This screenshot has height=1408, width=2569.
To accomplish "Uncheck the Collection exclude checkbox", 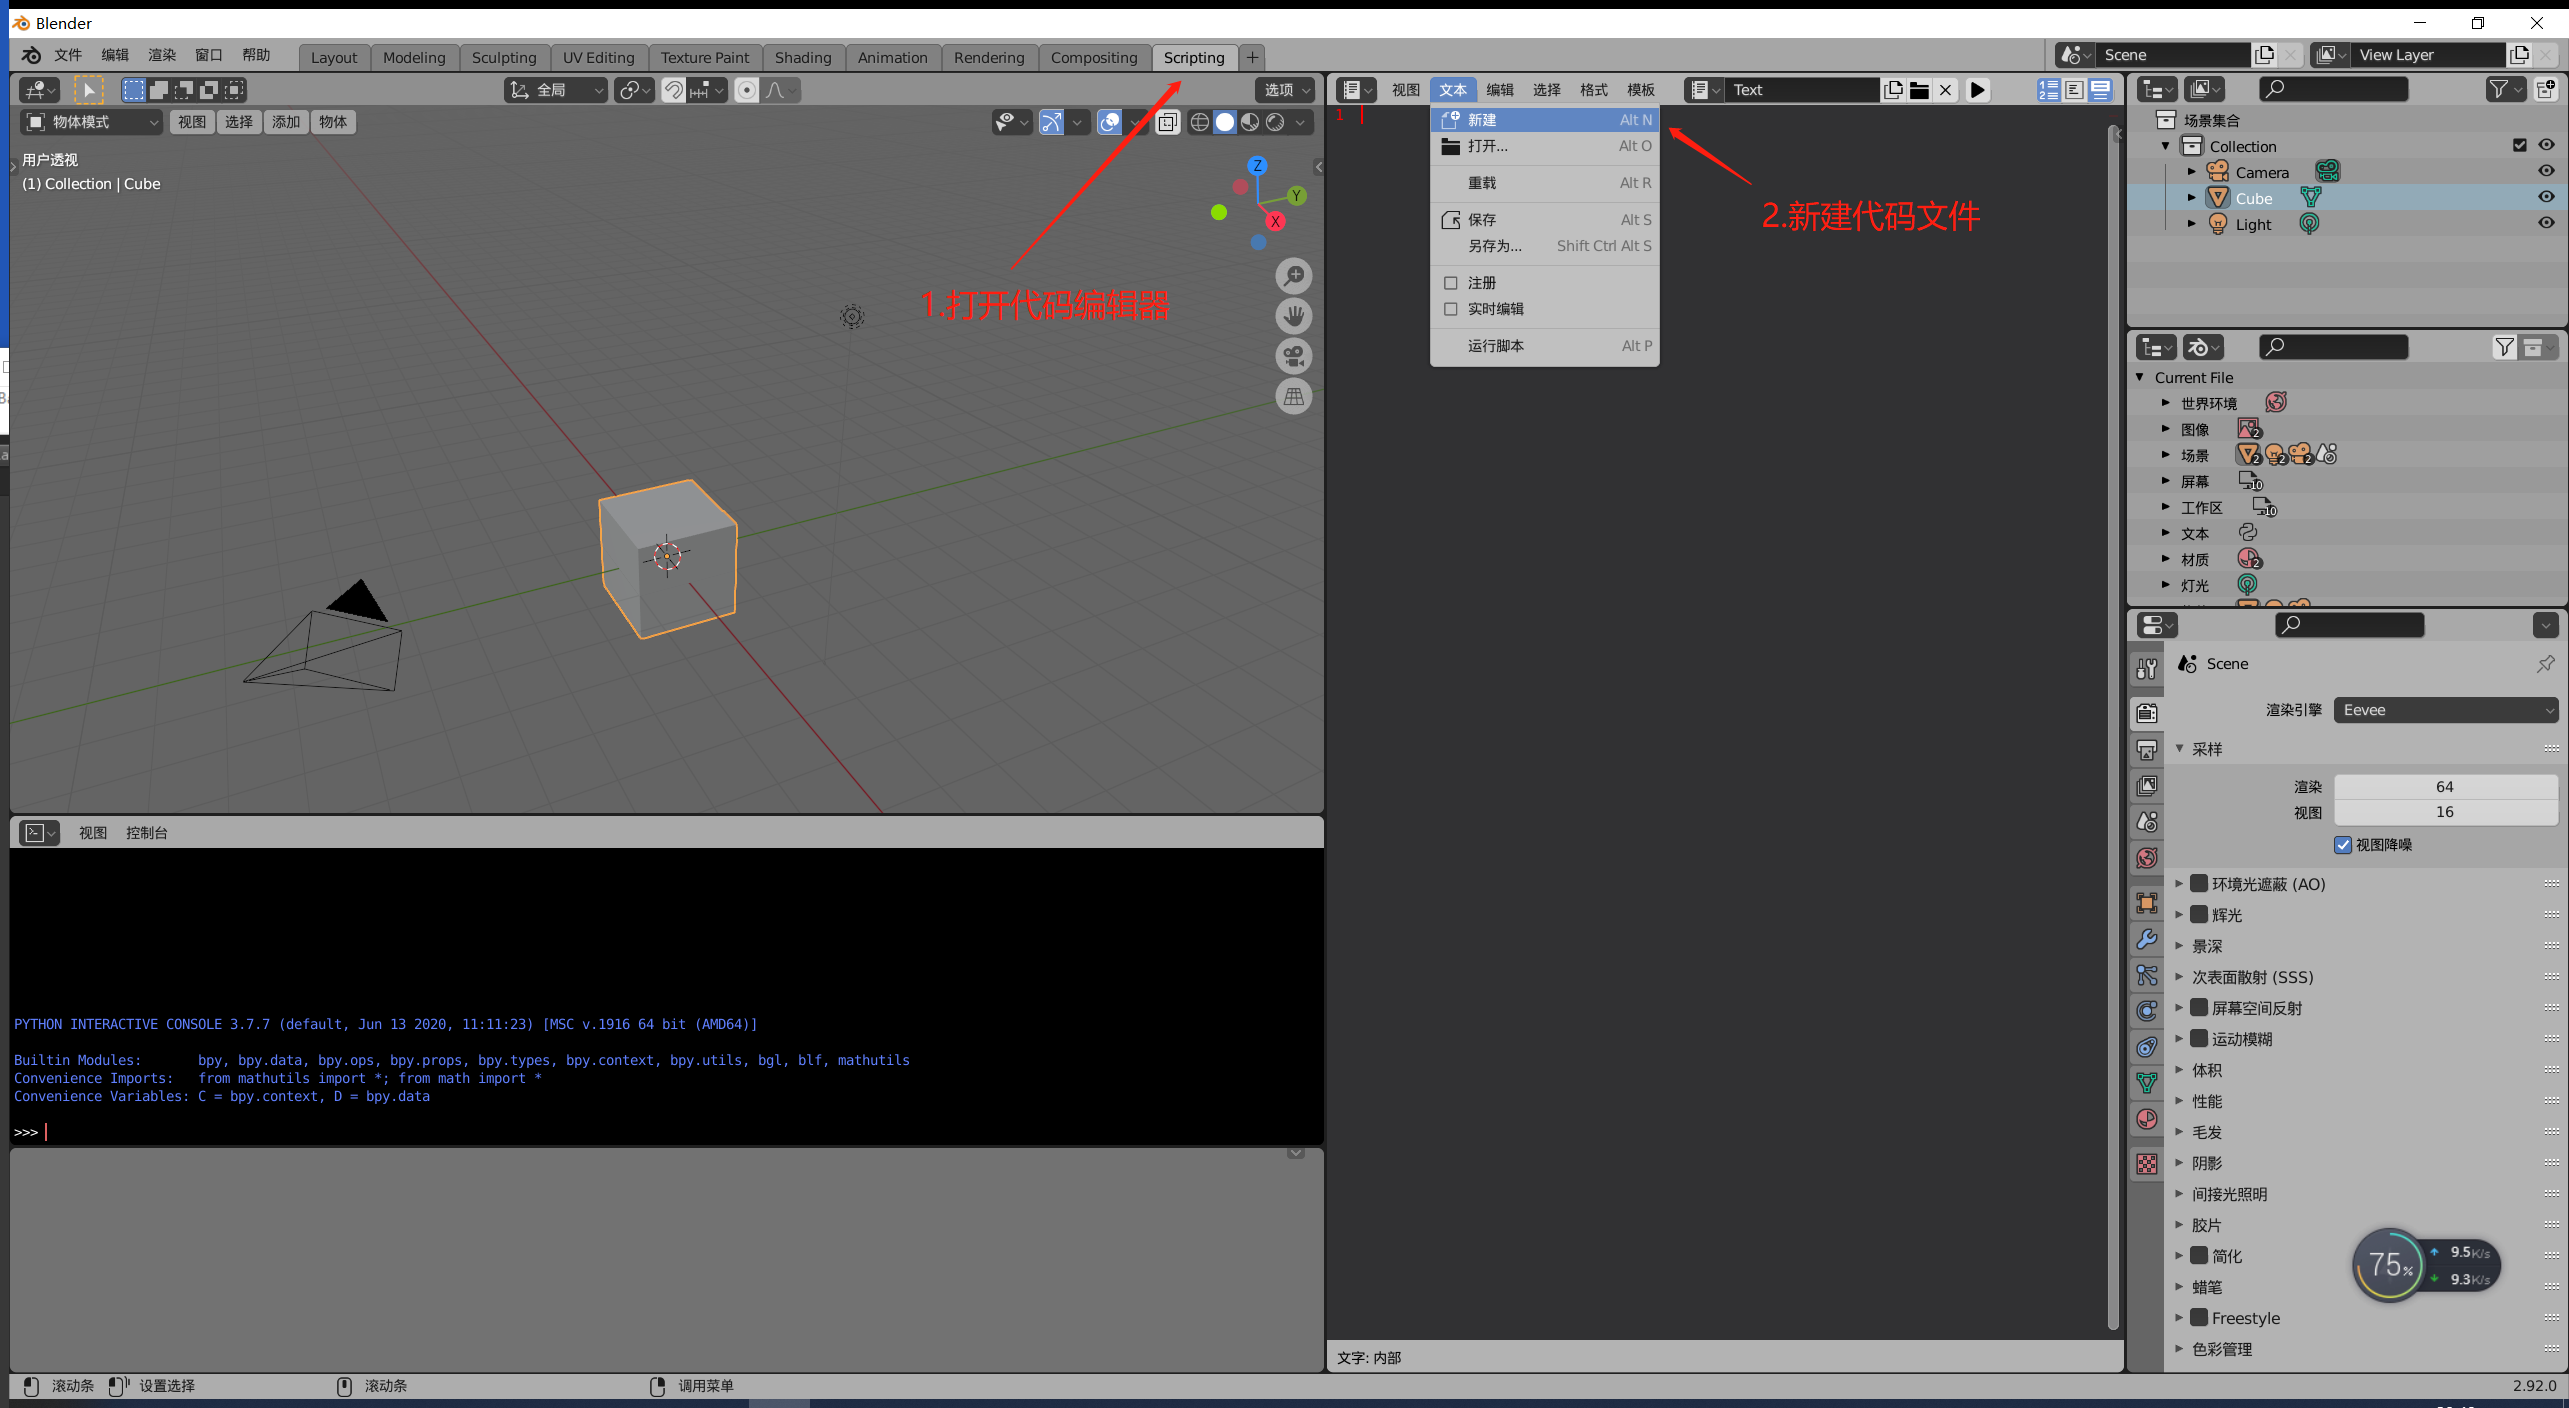I will [x=2519, y=145].
